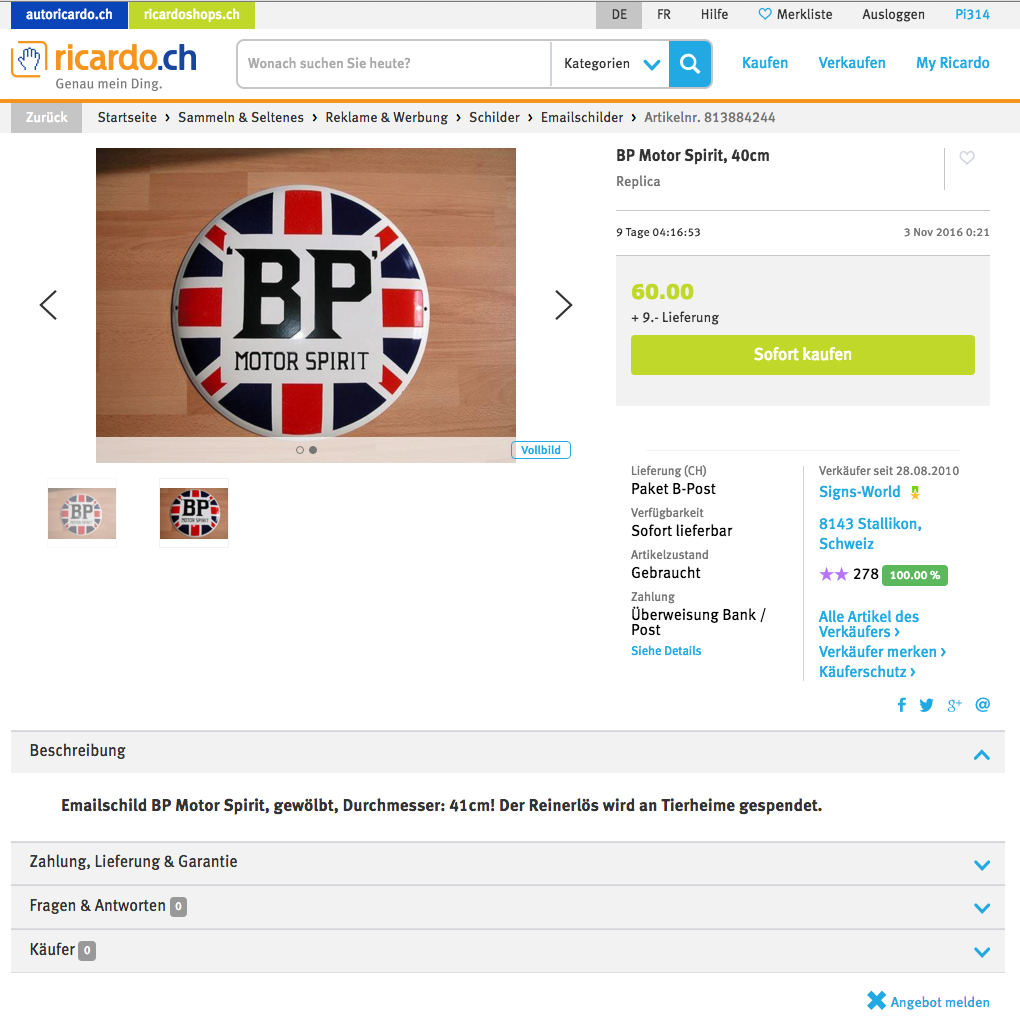Switch the site language to FR
1020x1017 pixels.
(x=664, y=14)
